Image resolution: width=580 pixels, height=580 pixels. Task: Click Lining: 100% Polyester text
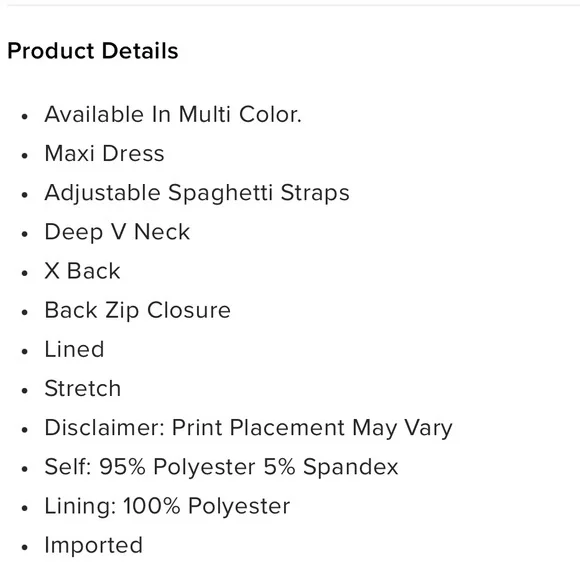click(167, 506)
